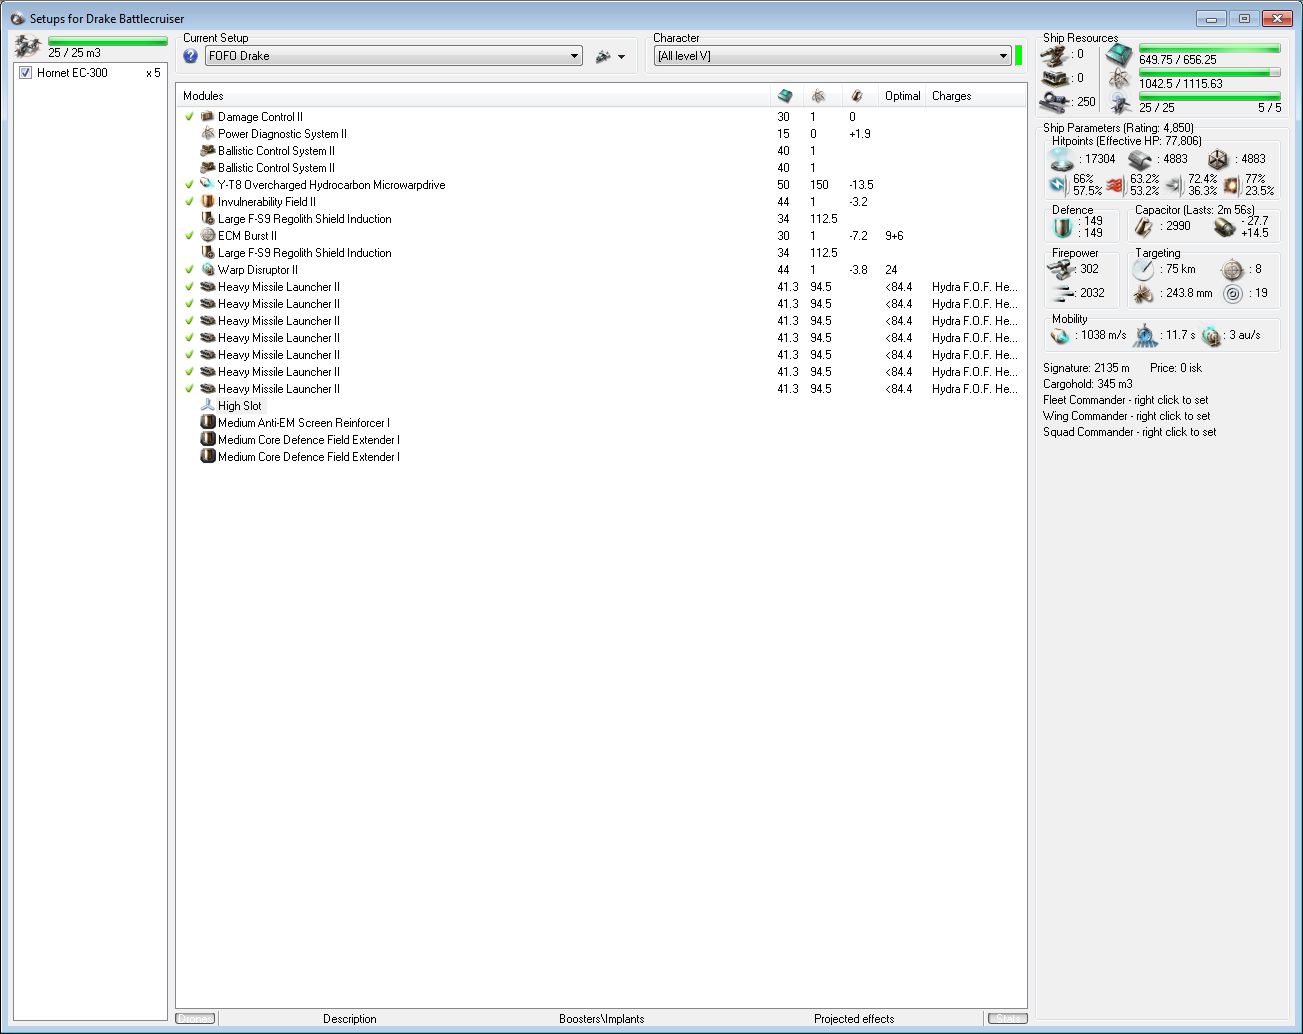This screenshot has width=1303, height=1034.
Task: Click the Damage Control II module icon
Action: (x=208, y=117)
